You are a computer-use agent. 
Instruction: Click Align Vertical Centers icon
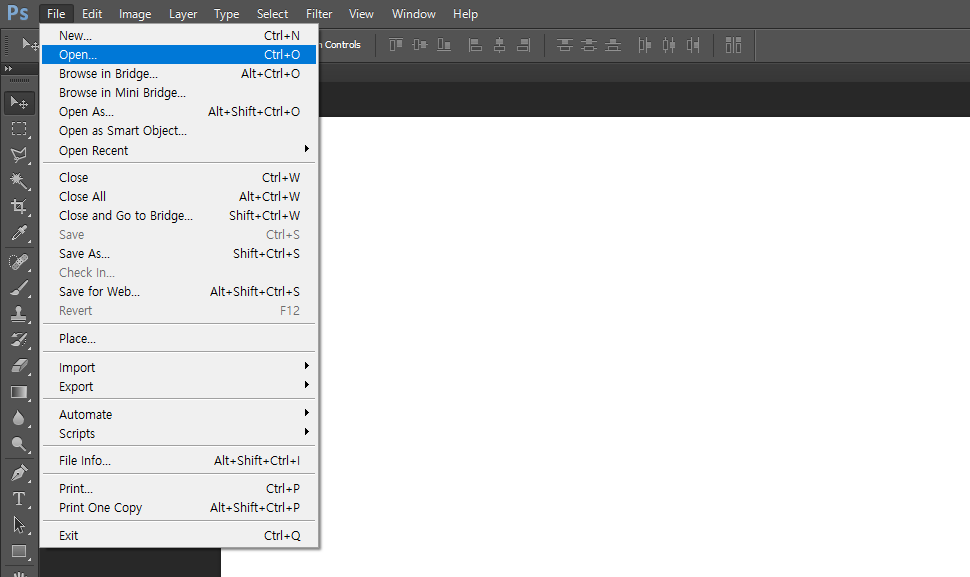(x=420, y=45)
